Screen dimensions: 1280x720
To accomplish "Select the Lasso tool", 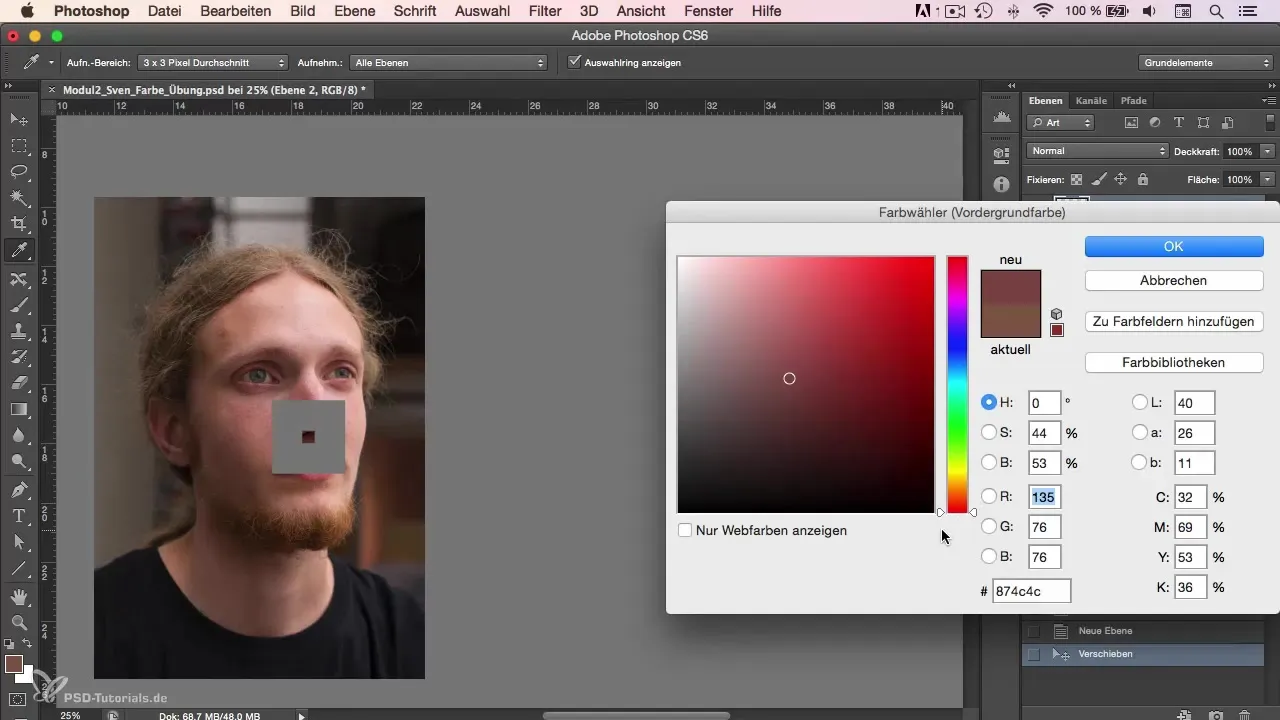I will [x=18, y=172].
